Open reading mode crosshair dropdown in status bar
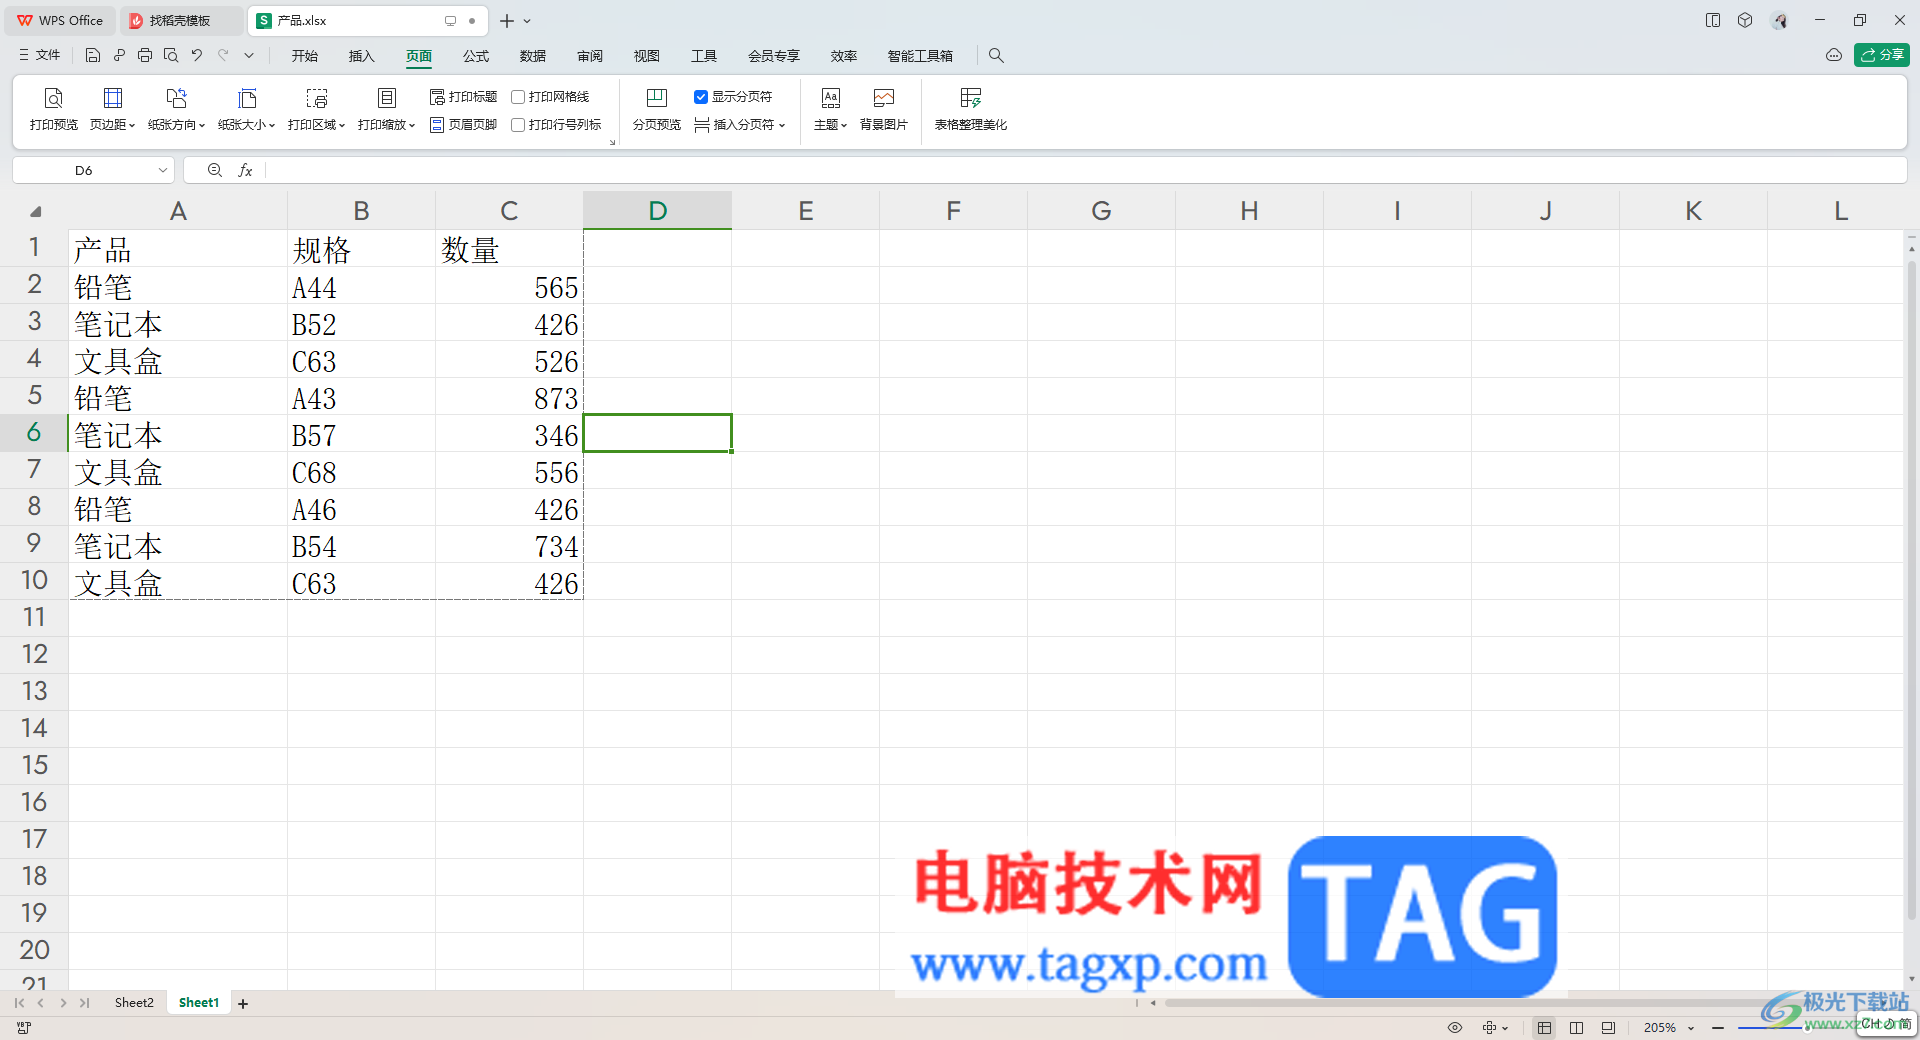 (x=1495, y=1028)
